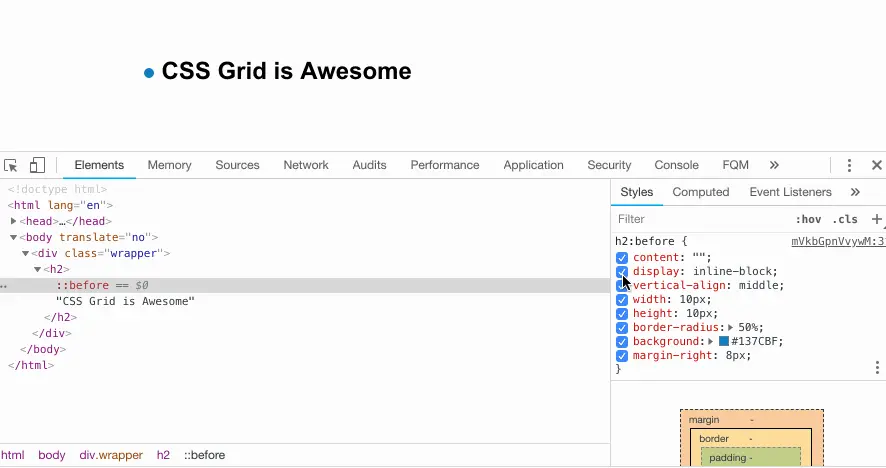886x468 pixels.
Task: Toggle the display inline-block checkbox
Action: (622, 272)
